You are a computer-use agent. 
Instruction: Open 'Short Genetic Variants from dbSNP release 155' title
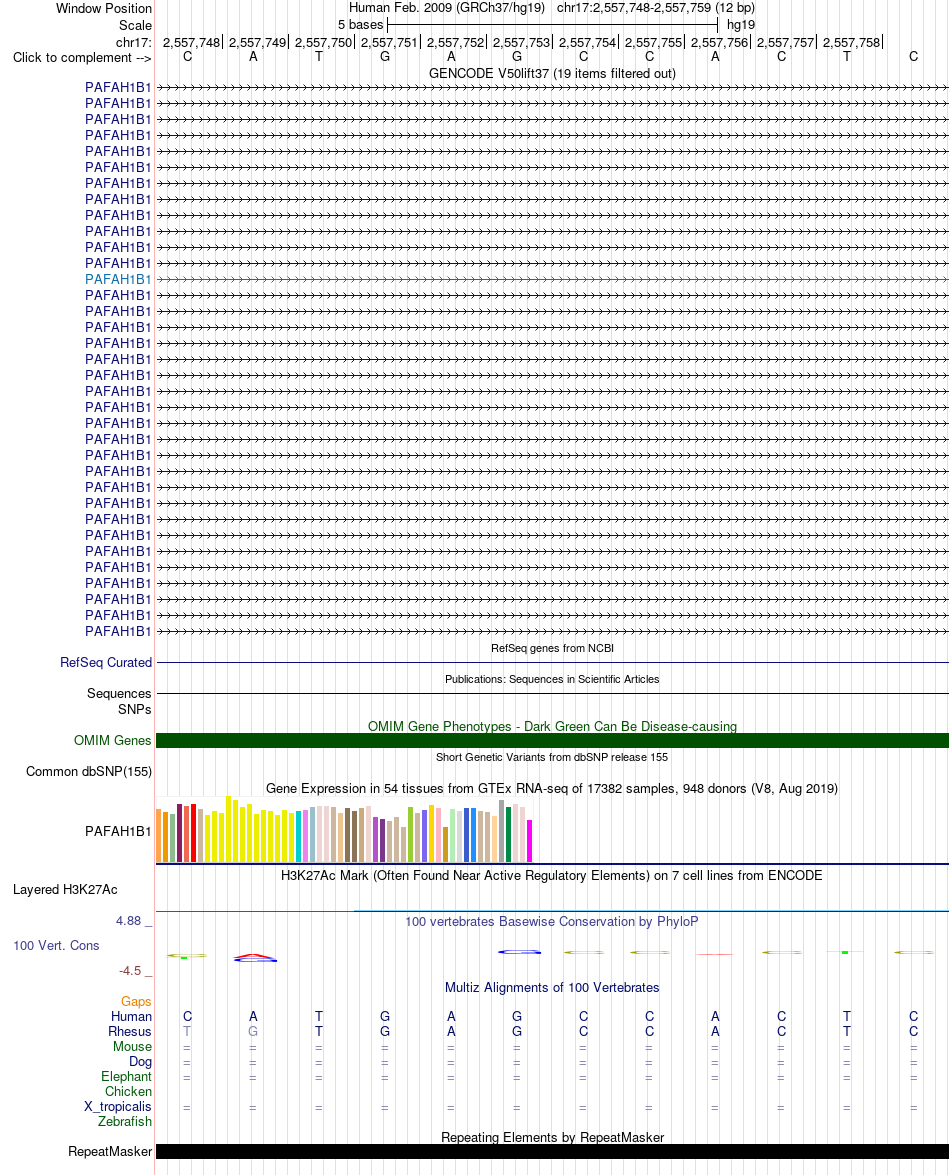coord(552,757)
